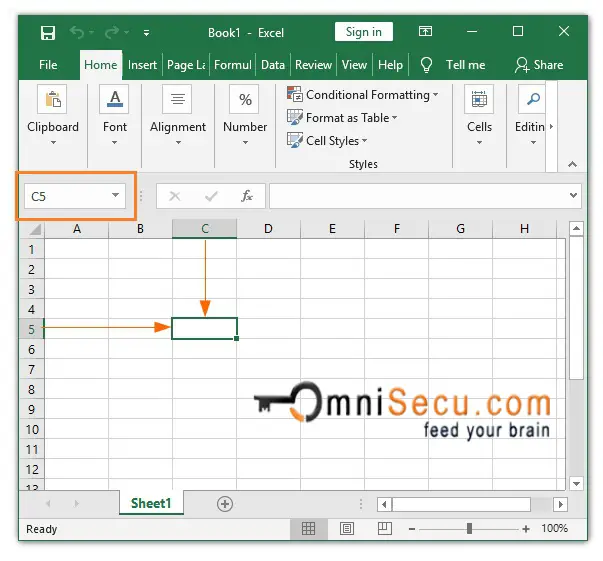
Task: Click the Sign in button
Action: tap(364, 32)
